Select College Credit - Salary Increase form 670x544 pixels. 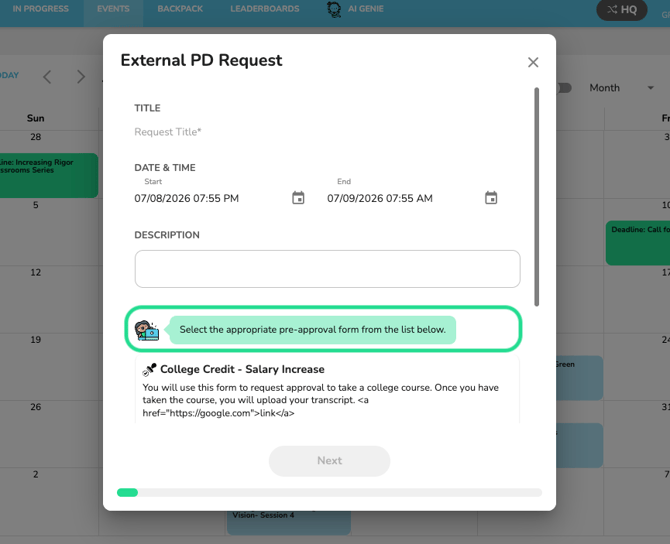pyautogui.click(x=327, y=390)
